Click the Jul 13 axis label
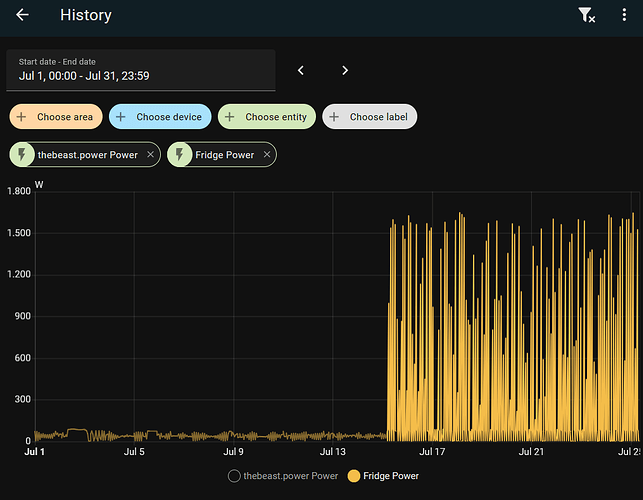 pyautogui.click(x=333, y=452)
